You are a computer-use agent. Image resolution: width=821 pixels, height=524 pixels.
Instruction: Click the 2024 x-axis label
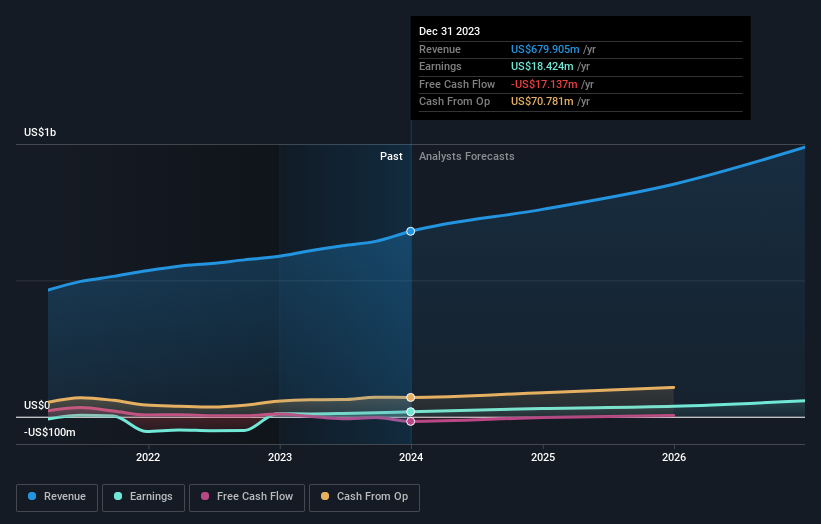coord(411,457)
